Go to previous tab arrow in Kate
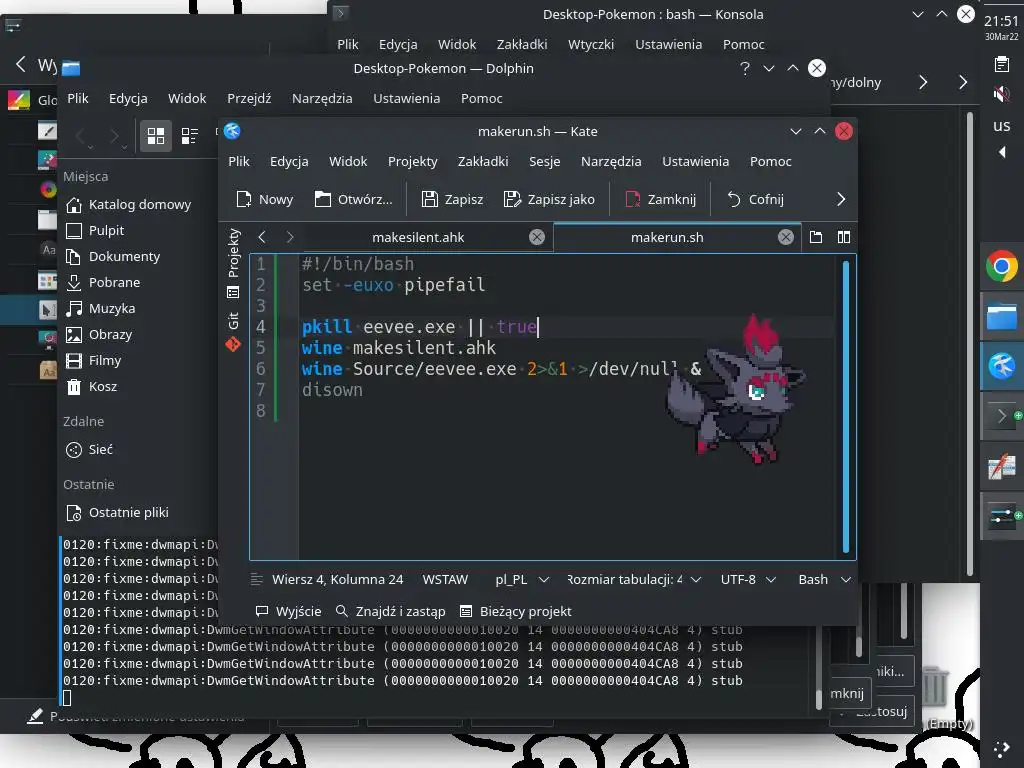 pos(262,237)
